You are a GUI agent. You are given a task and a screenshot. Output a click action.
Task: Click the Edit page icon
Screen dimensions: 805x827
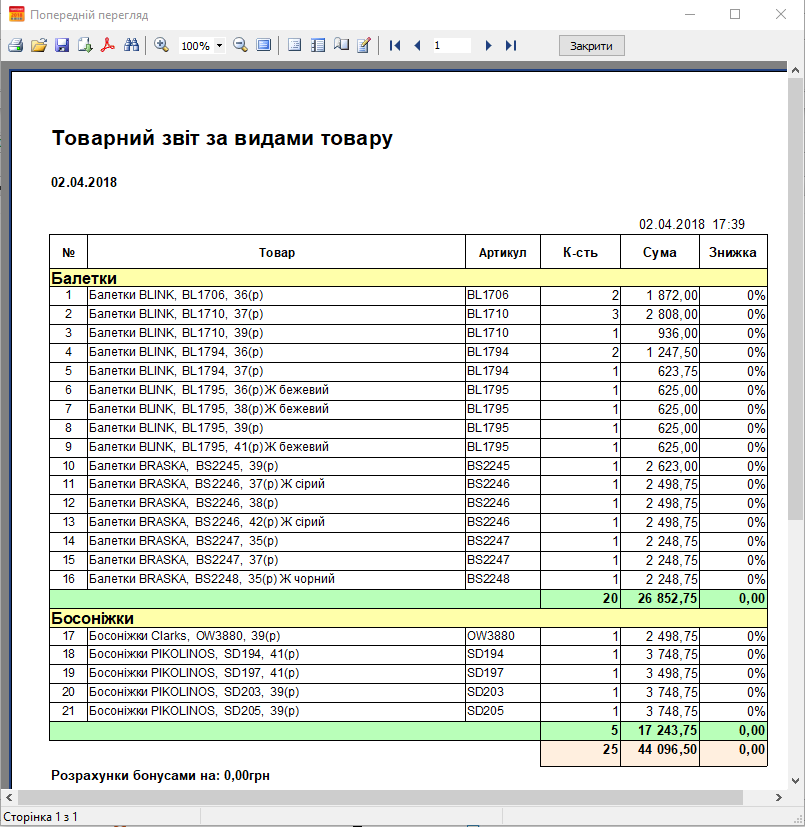(364, 46)
